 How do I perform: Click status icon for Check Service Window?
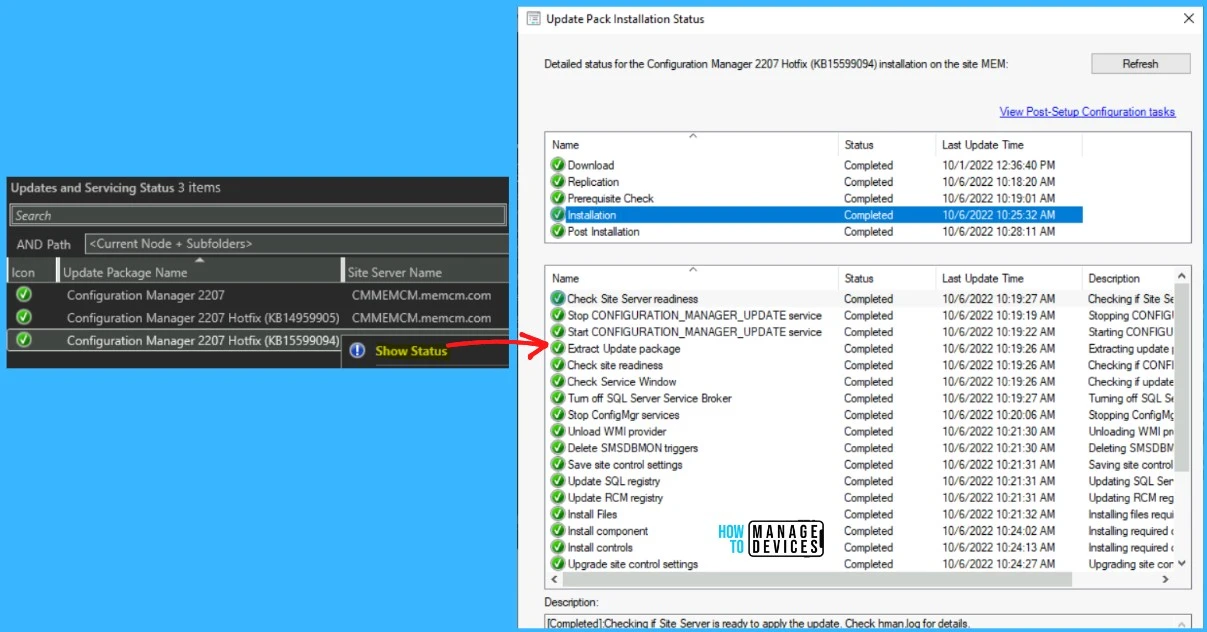[x=557, y=381]
